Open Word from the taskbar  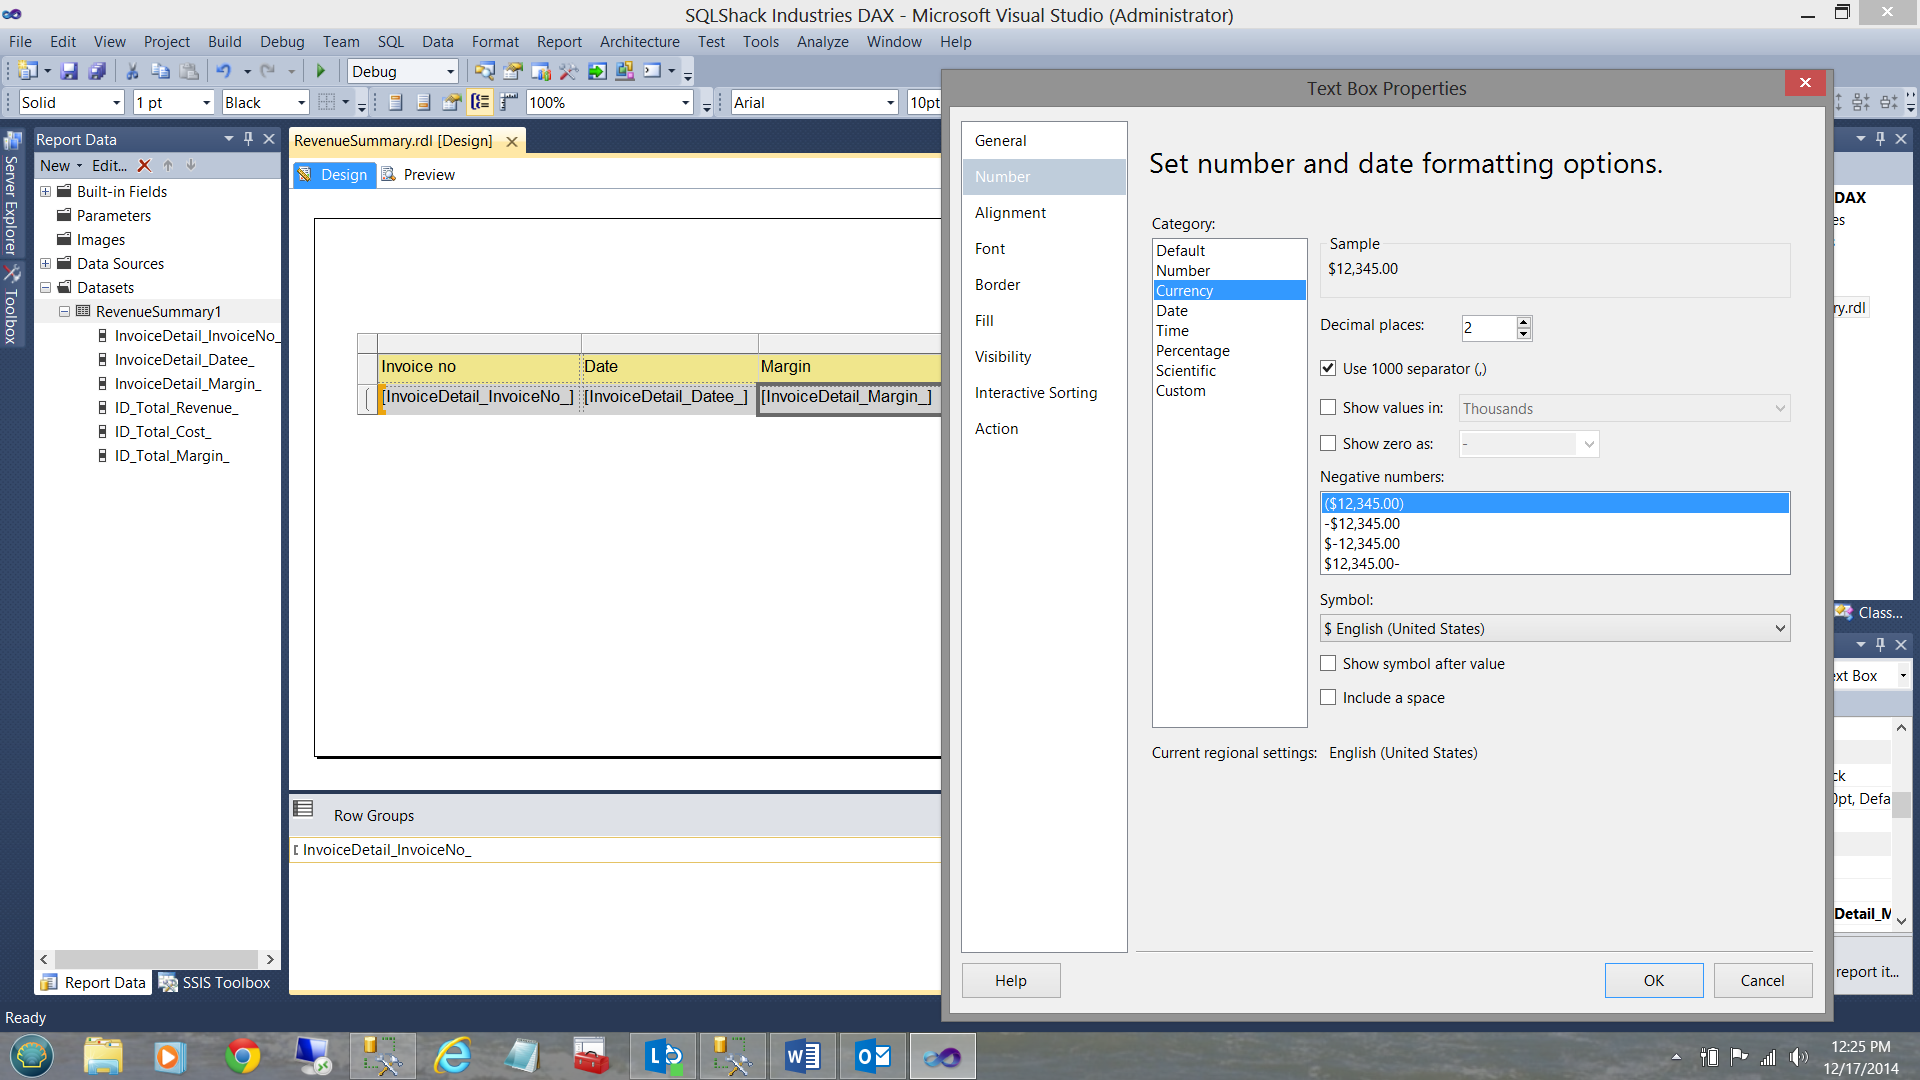coord(802,1056)
